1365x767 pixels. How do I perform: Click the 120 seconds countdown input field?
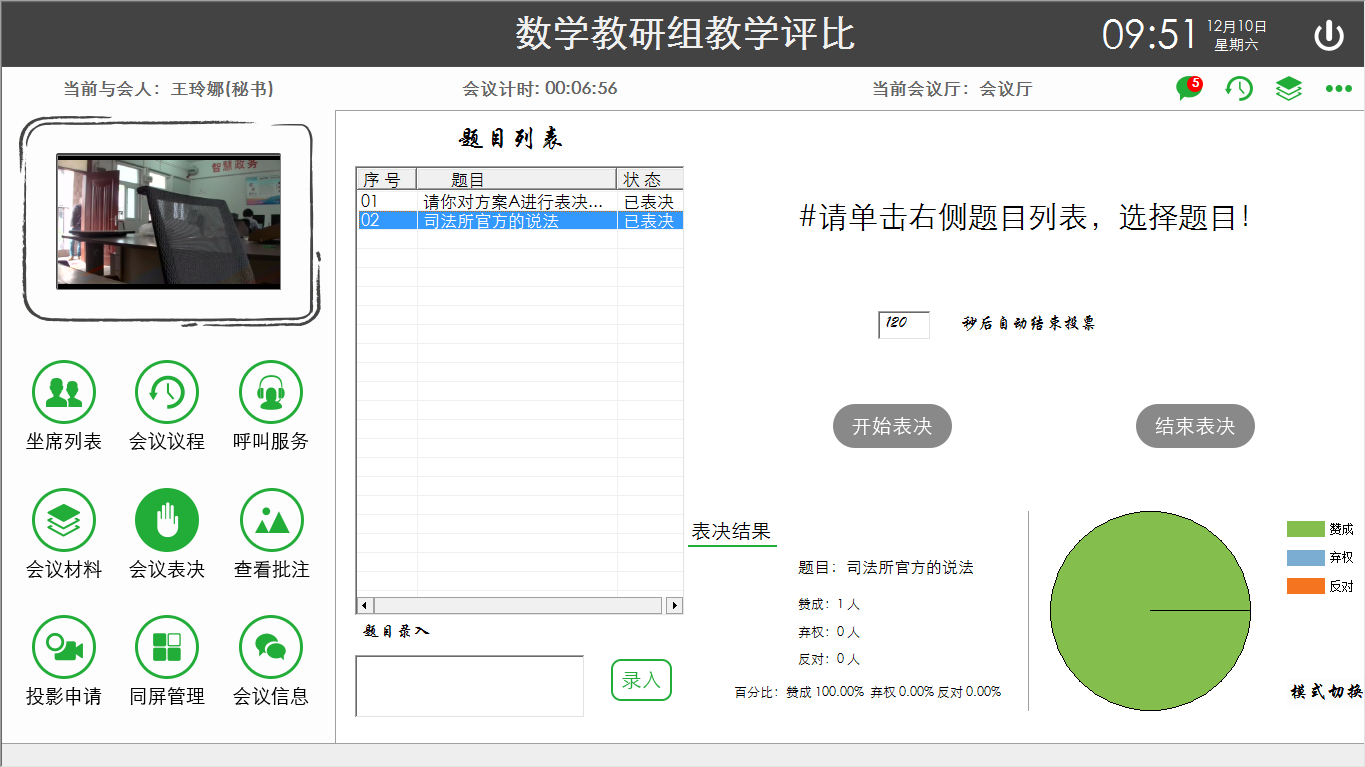(x=903, y=324)
